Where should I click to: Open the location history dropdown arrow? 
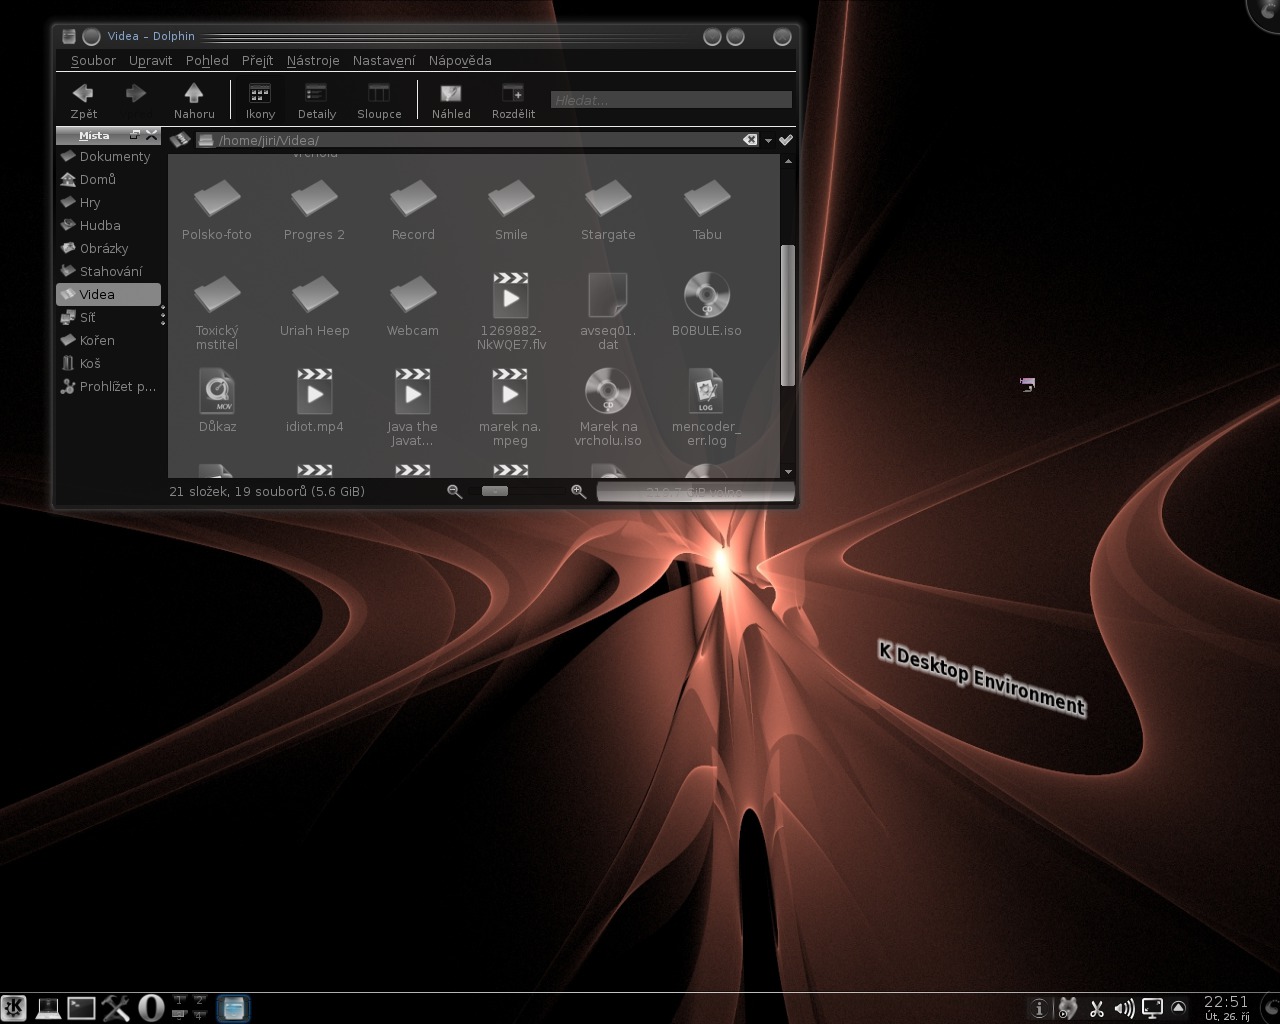(768, 141)
